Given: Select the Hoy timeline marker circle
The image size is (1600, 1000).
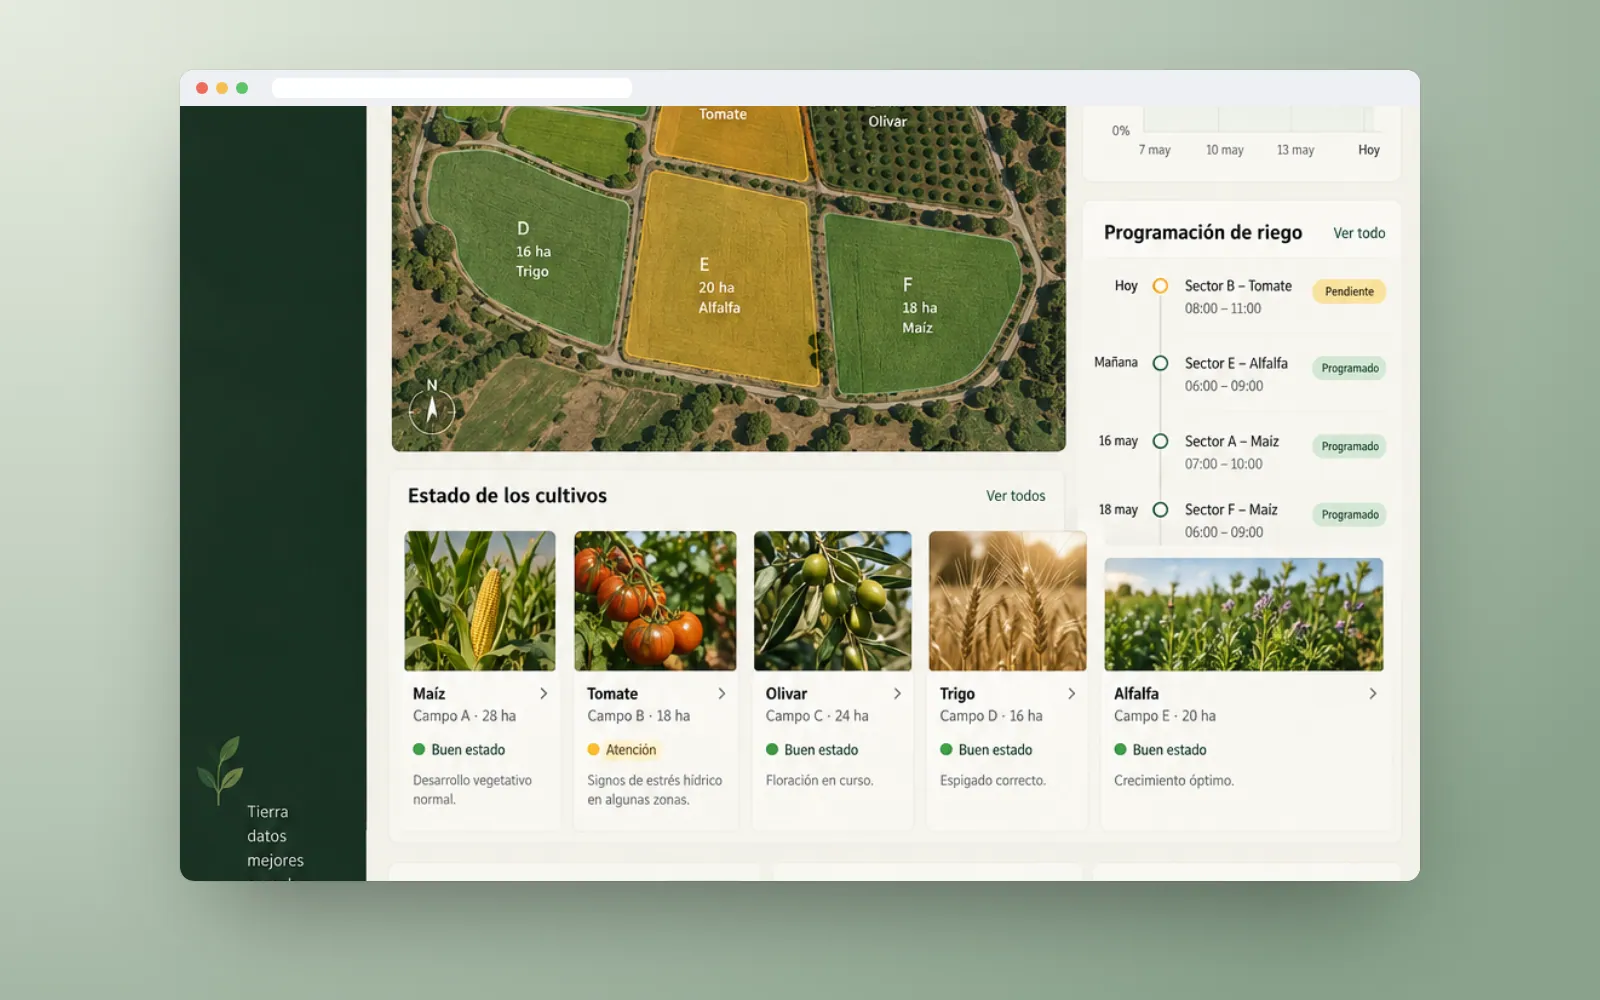Looking at the screenshot, I should [x=1160, y=286].
